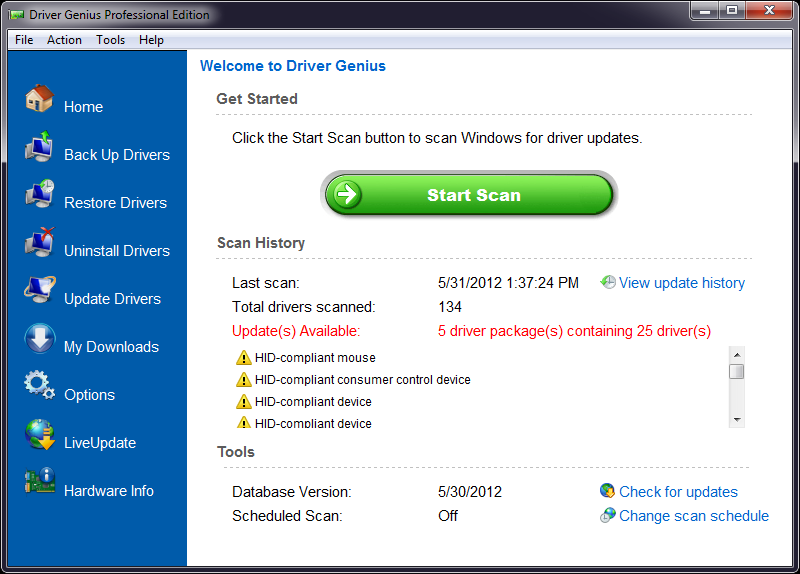Click the Hardware Info circuit board icon
Screen dimensions: 800x574
click(39, 481)
